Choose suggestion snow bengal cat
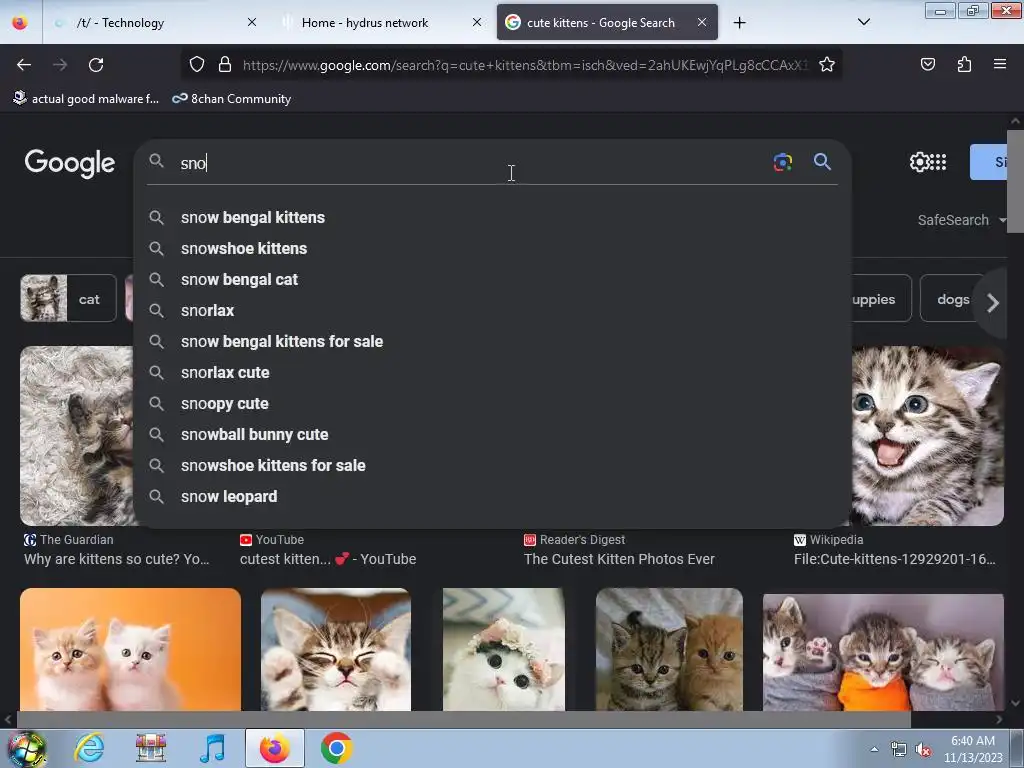Image resolution: width=1024 pixels, height=768 pixels. pos(492,280)
